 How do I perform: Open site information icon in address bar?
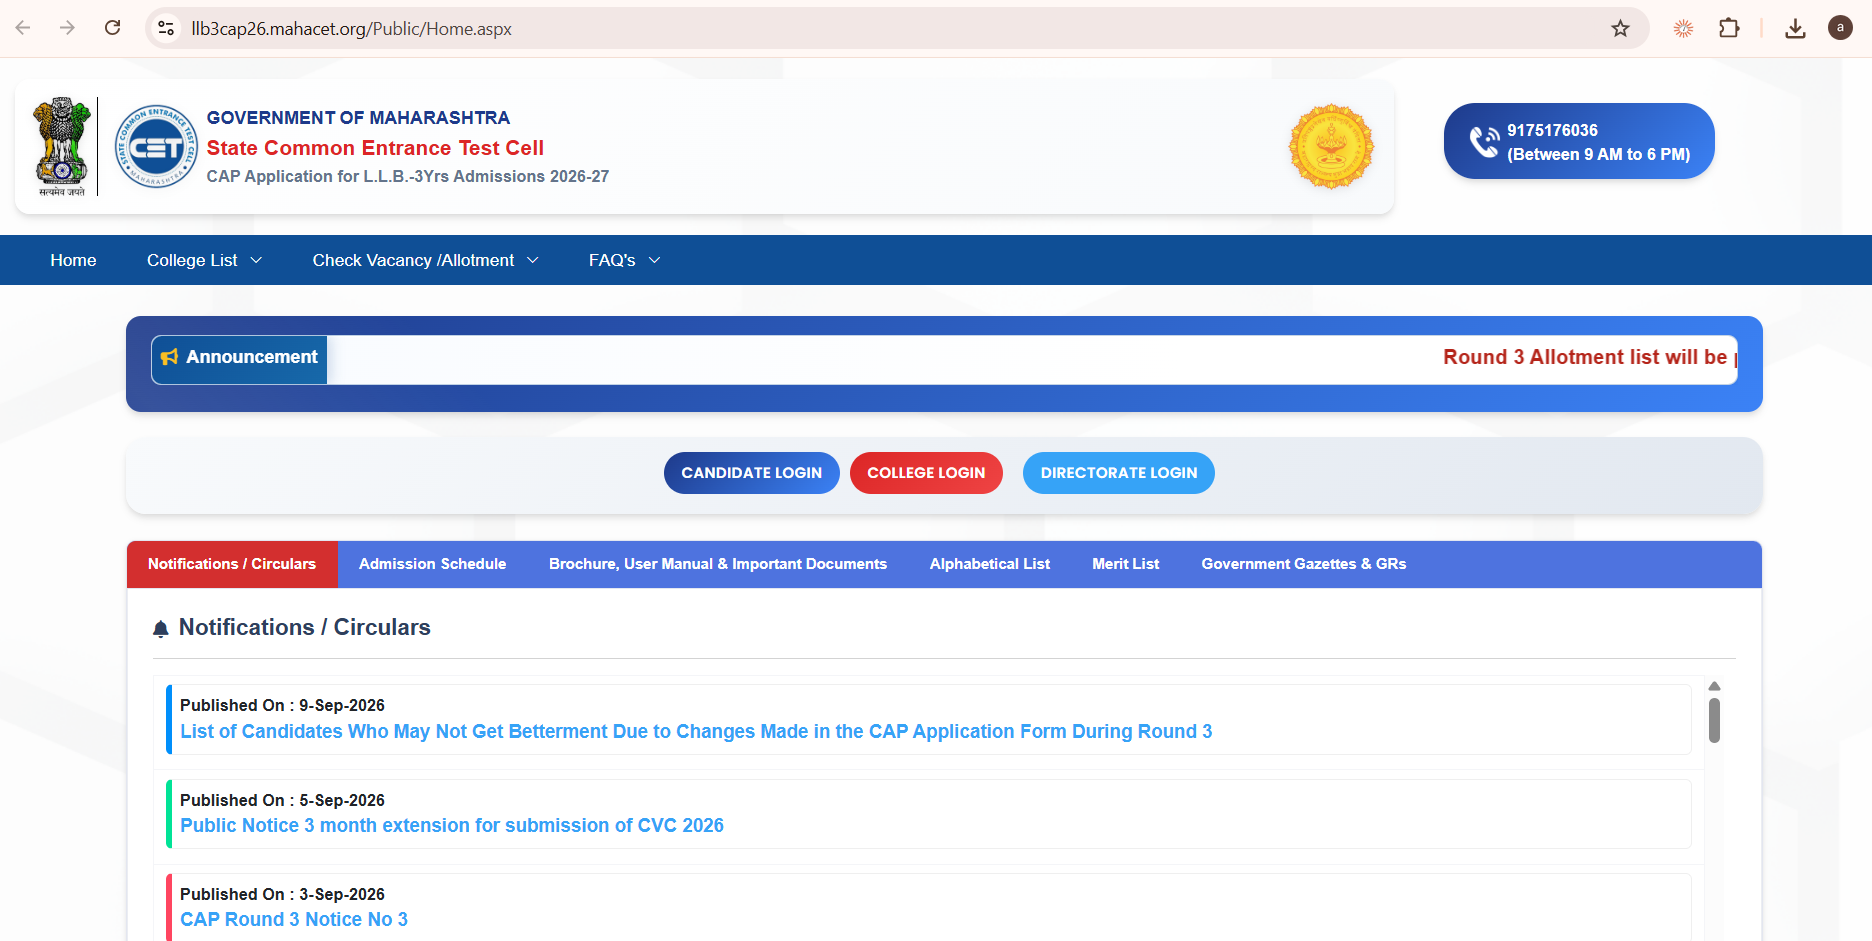(x=166, y=28)
